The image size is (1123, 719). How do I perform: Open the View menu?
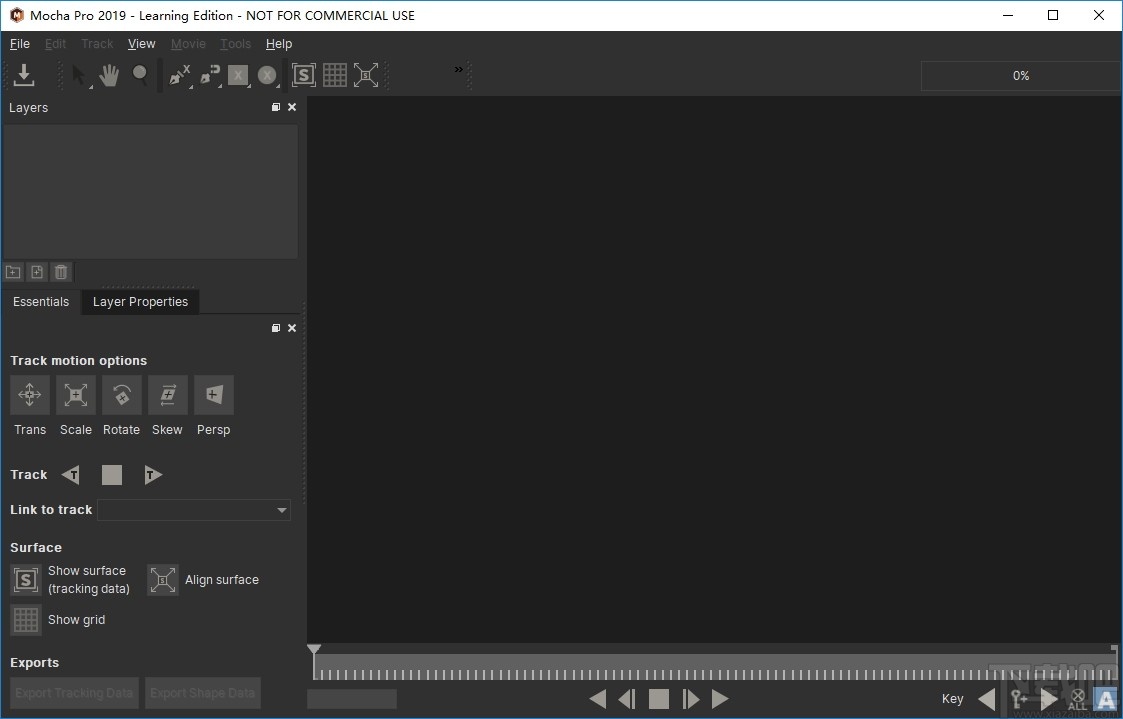pyautogui.click(x=141, y=43)
